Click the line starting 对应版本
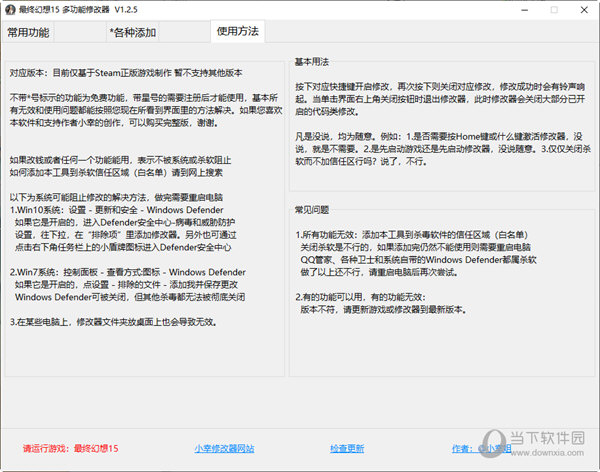600x472 pixels. coord(126,73)
